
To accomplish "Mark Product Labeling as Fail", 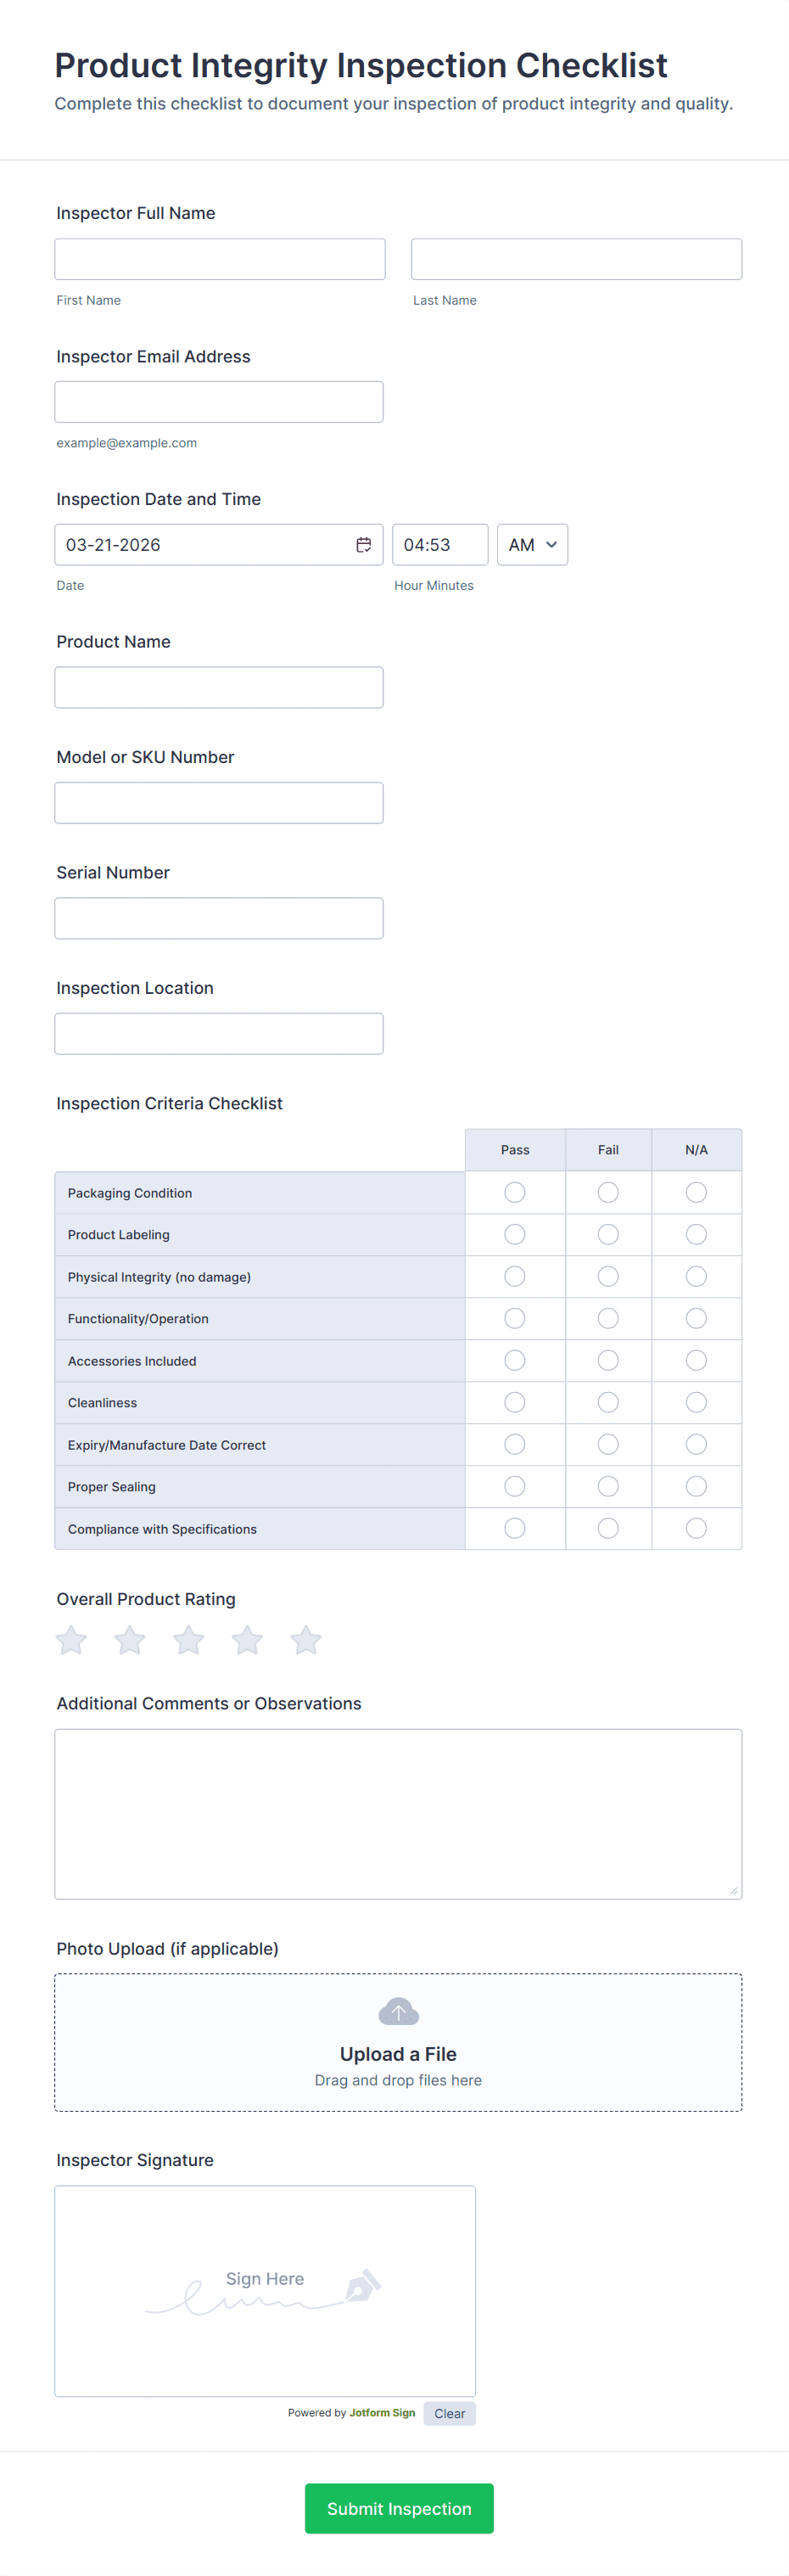I will (608, 1234).
